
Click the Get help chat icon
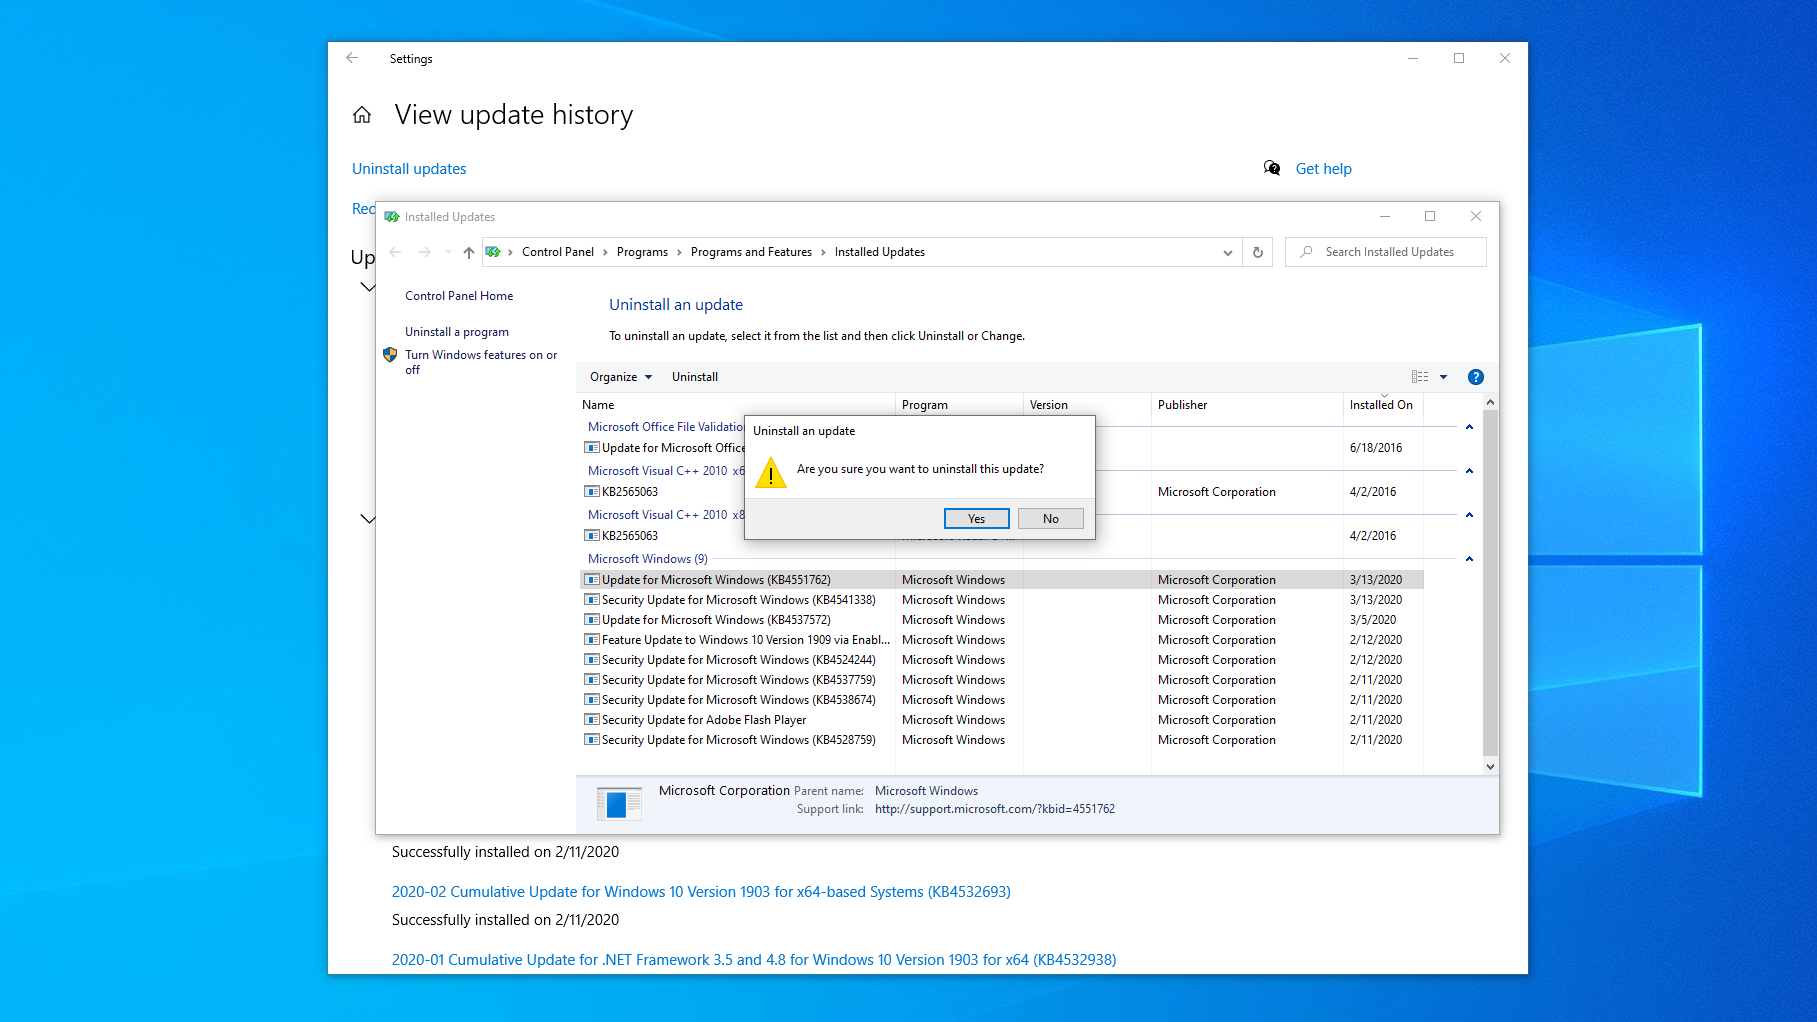click(x=1272, y=168)
